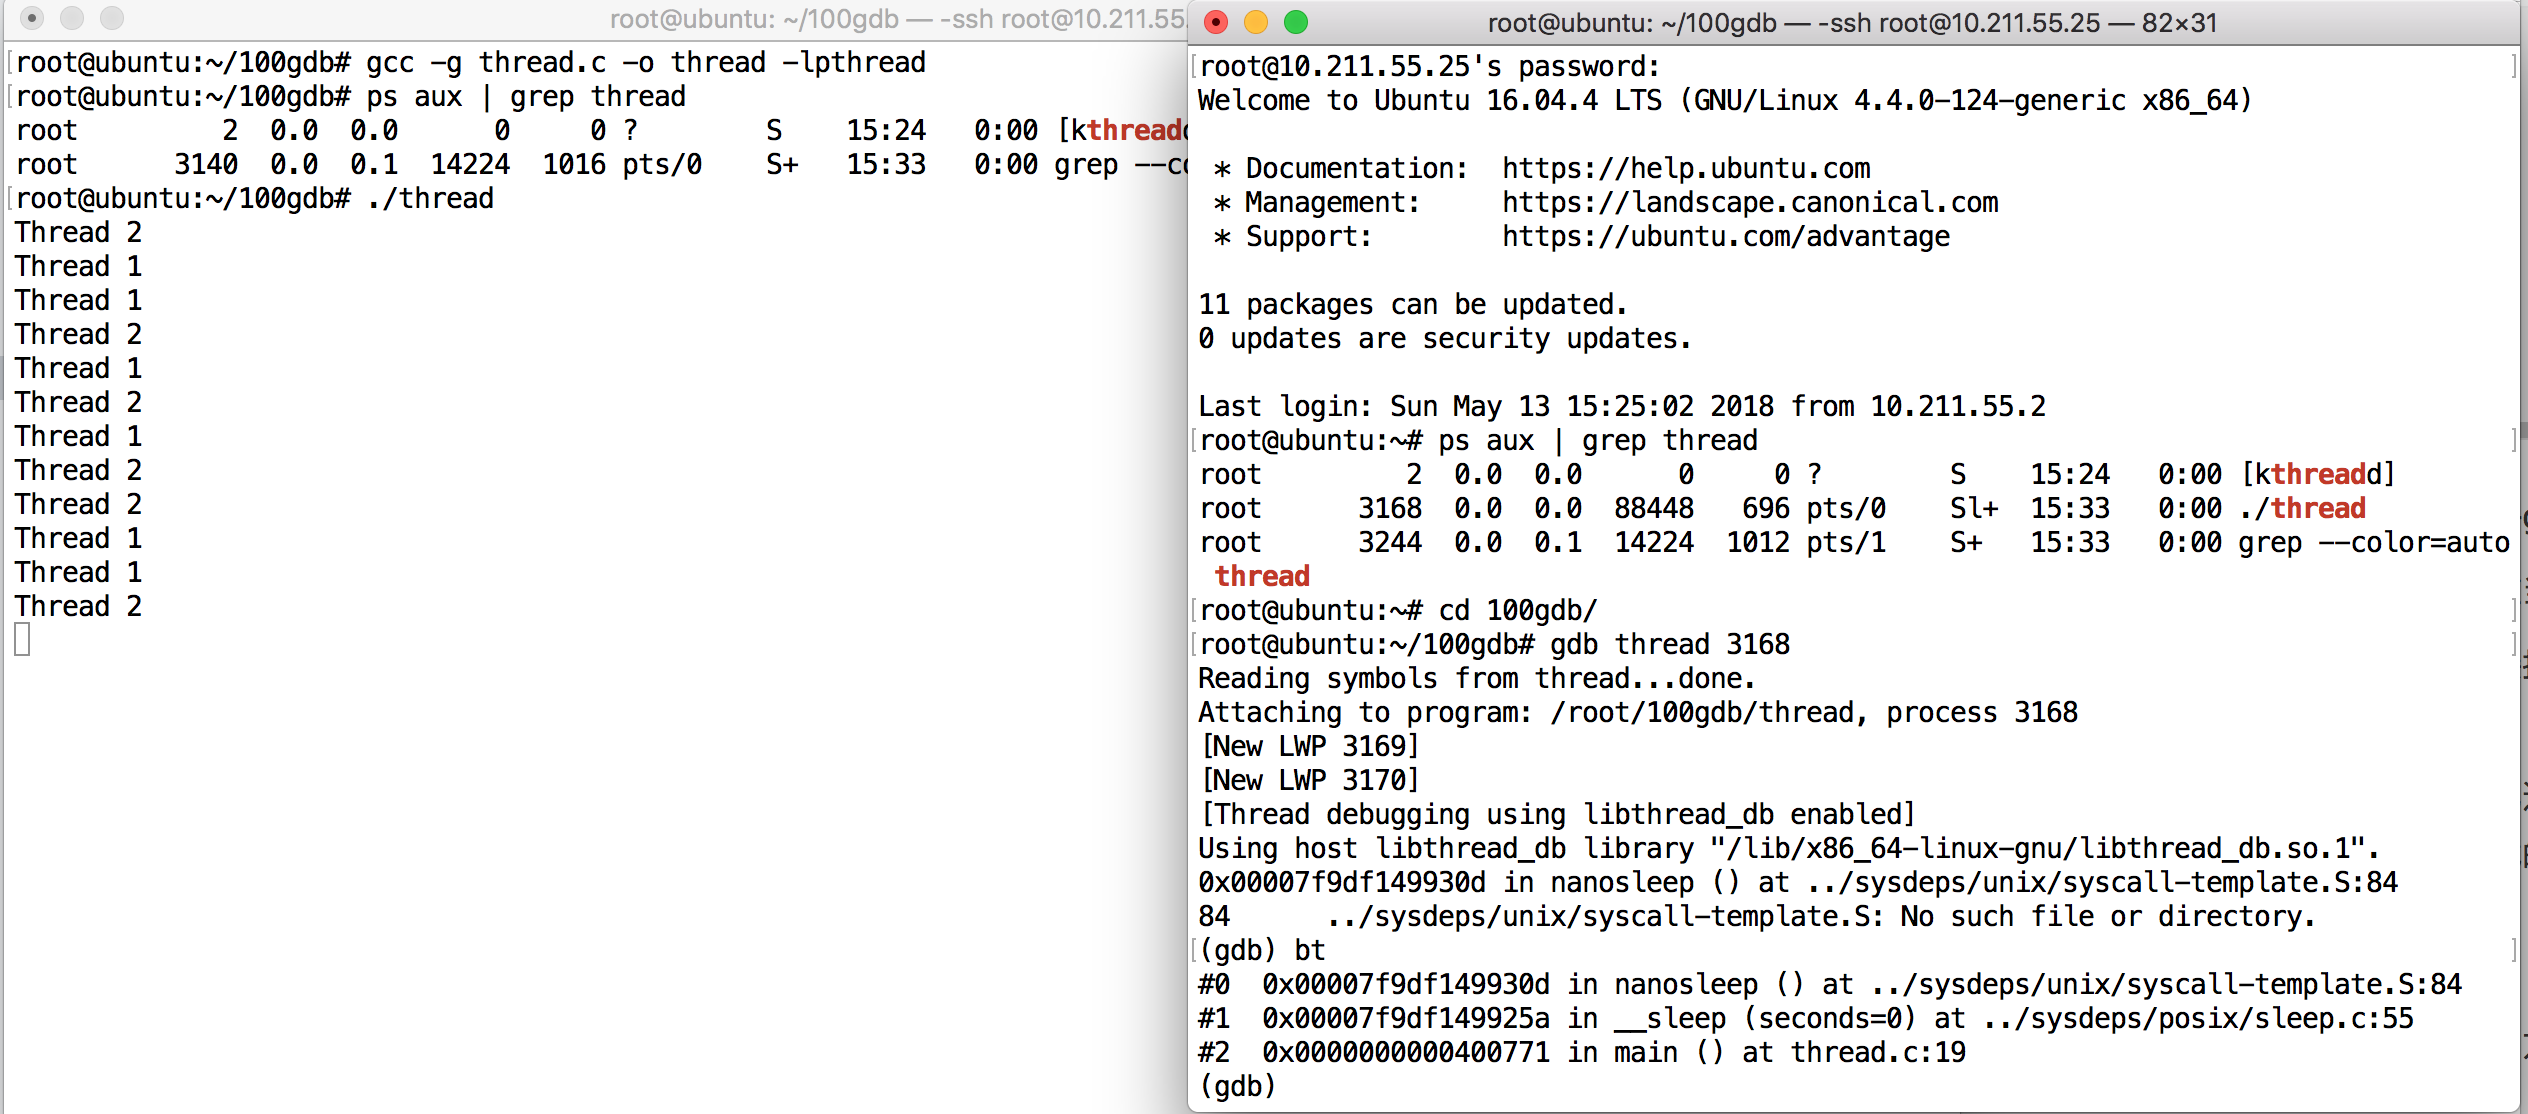Click the red close button of the right terminal
This screenshot has width=2528, height=1114.
(x=1216, y=22)
